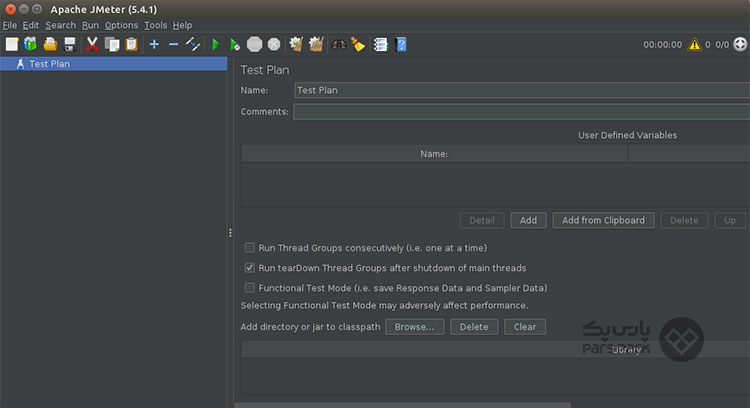Click the Reset Search broom icon
Screen dimensions: 750x408
tap(358, 44)
